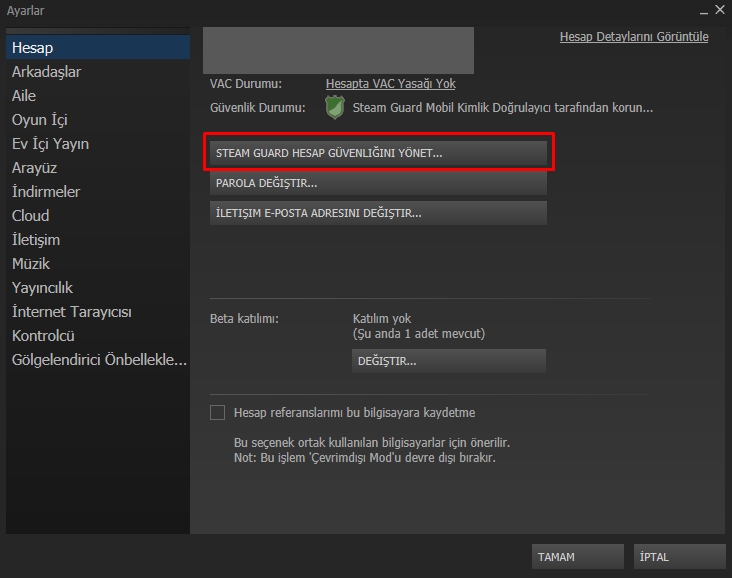Close the Ayarlar window
Screen dimensions: 732x578
coord(720,10)
